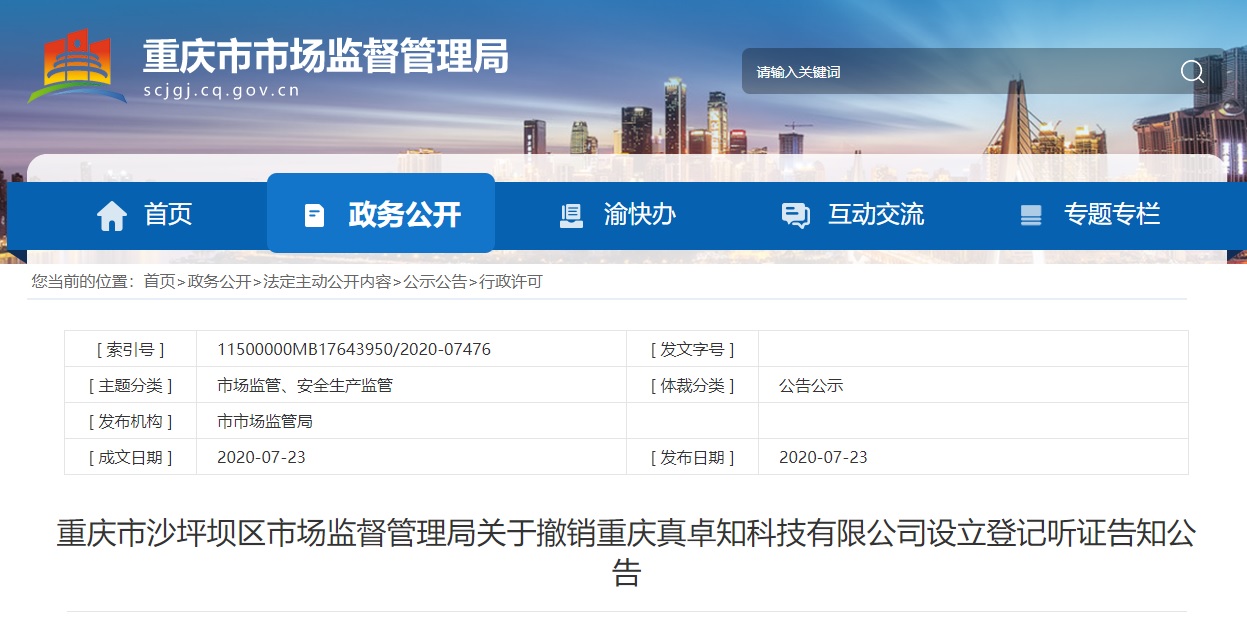Click the 索引号 label cell
The width and height of the screenshot is (1247, 619).
tap(131, 349)
